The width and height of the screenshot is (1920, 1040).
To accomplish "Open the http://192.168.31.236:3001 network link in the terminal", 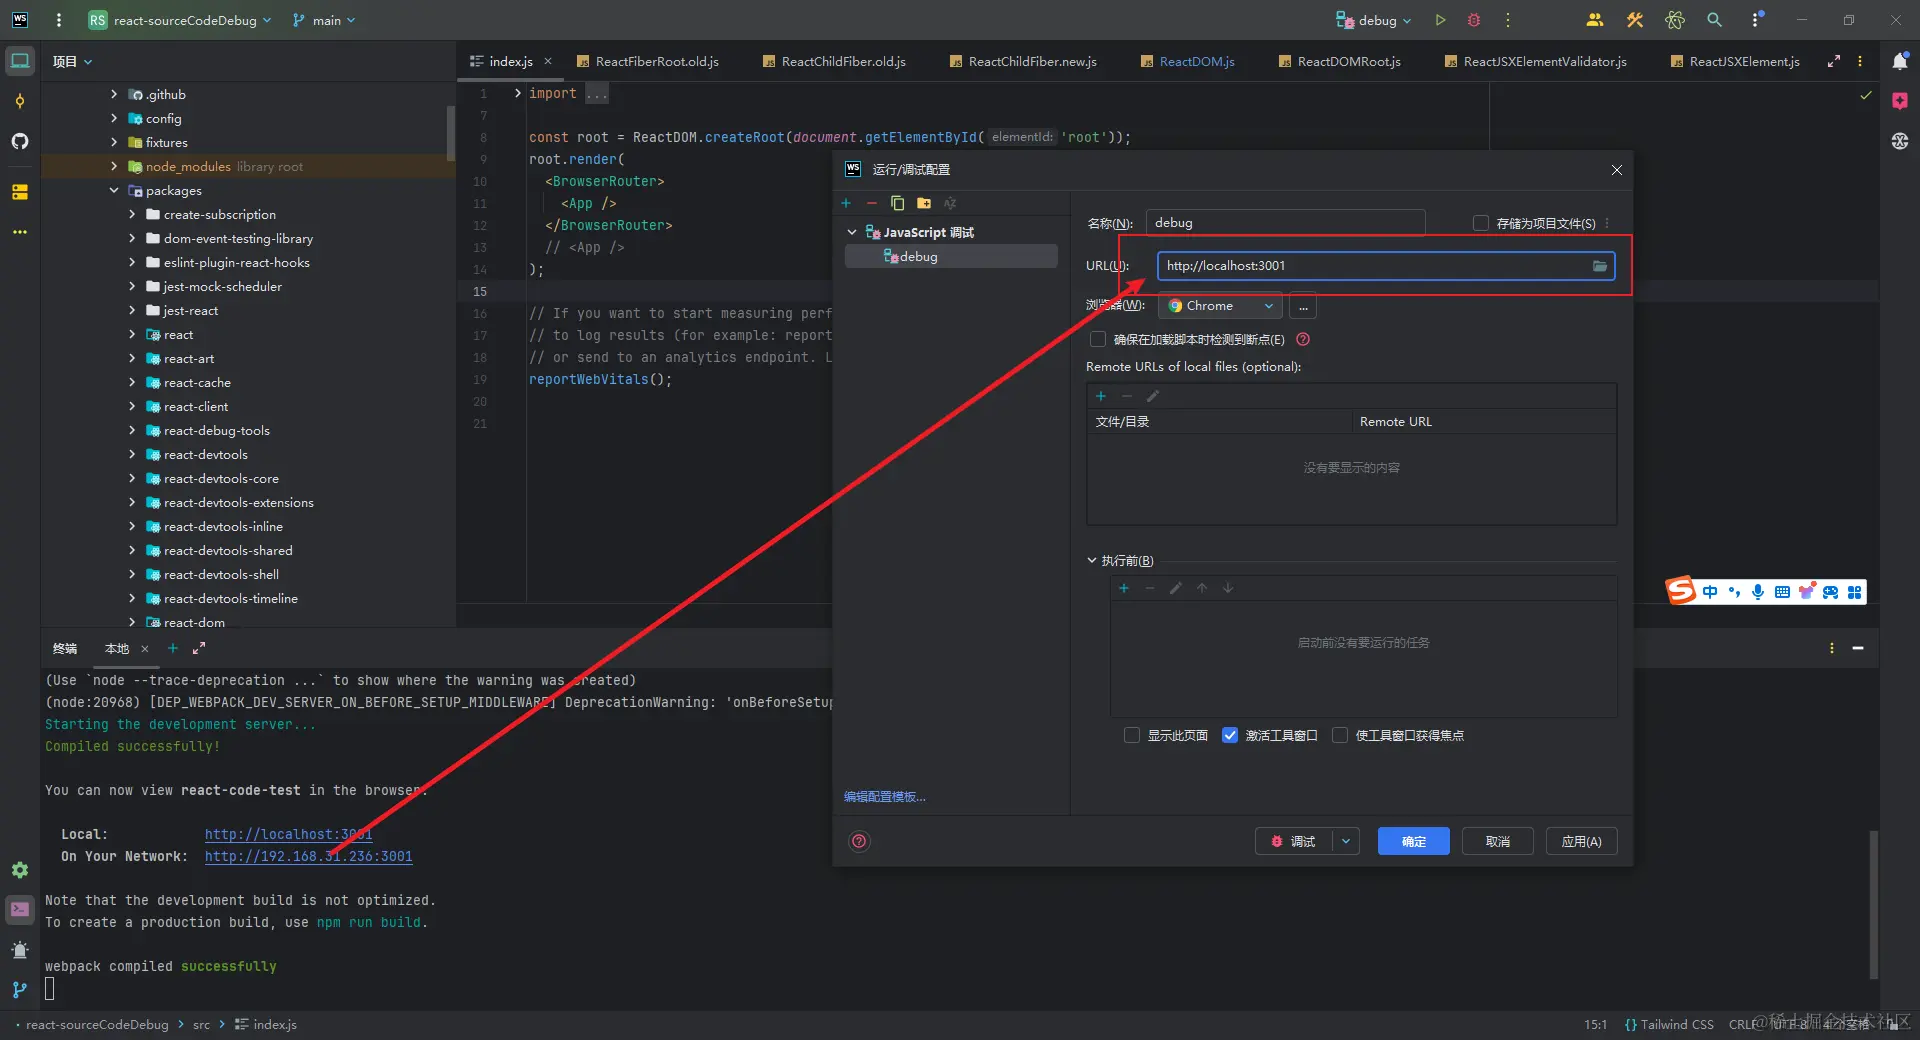I will point(309,856).
